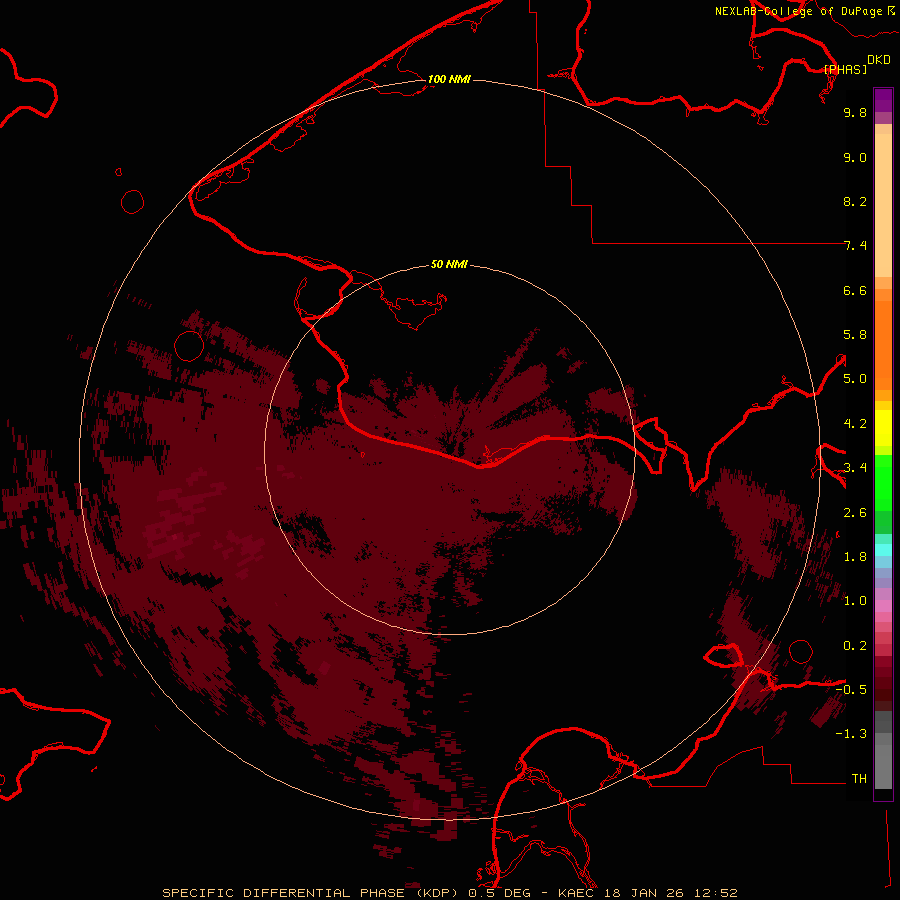
Task: Click the 5.8 scale value
Action: [855, 335]
